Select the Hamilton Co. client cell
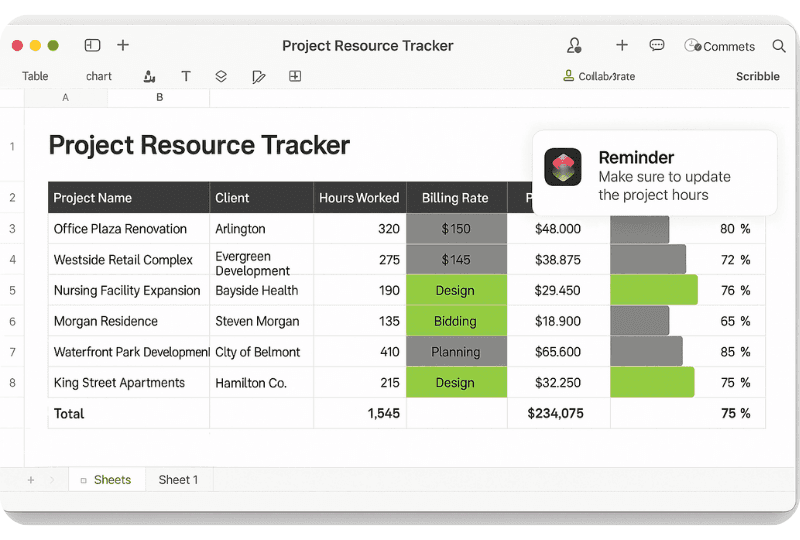This screenshot has width=800, height=540. [x=261, y=382]
